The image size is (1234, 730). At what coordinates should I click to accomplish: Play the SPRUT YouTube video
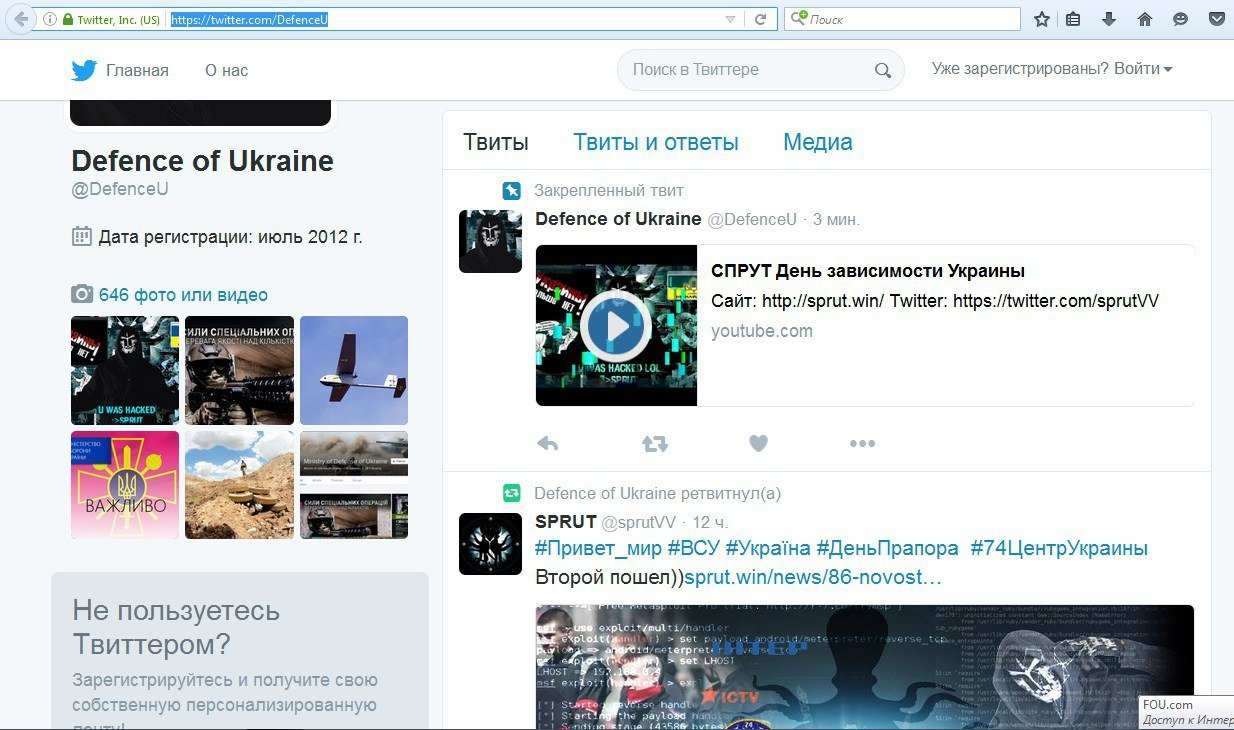click(x=615, y=326)
